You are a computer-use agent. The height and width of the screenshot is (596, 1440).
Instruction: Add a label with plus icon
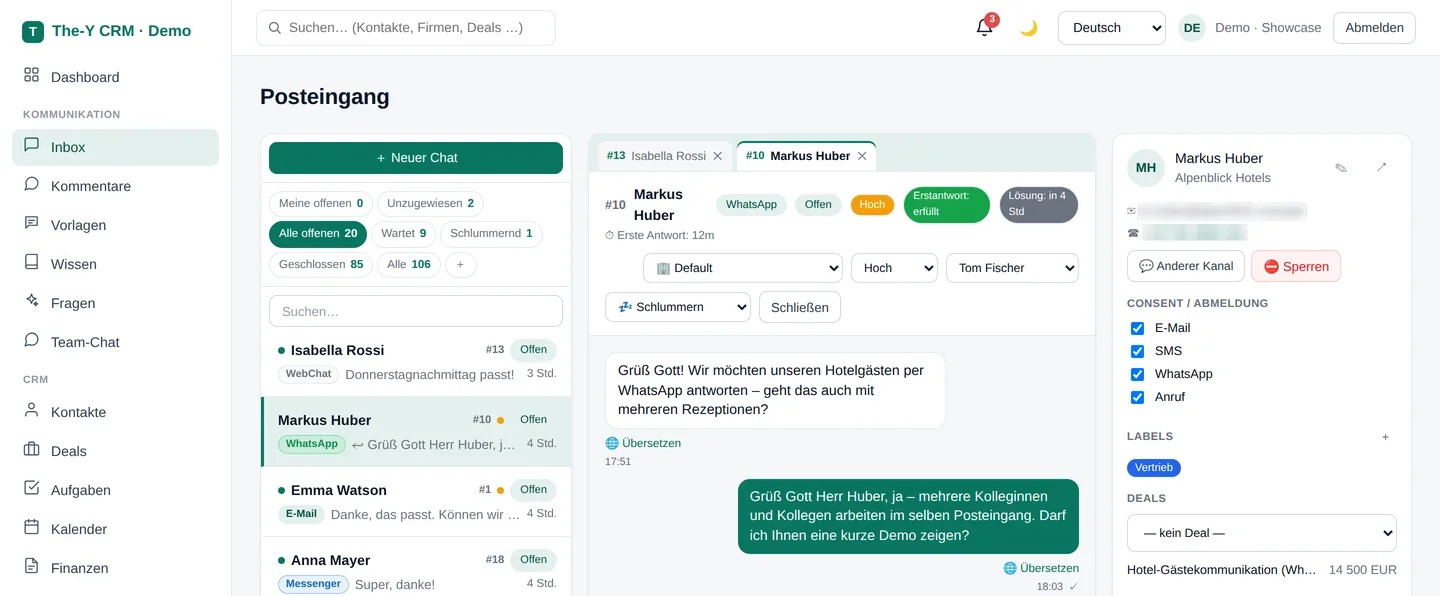coord(1385,437)
